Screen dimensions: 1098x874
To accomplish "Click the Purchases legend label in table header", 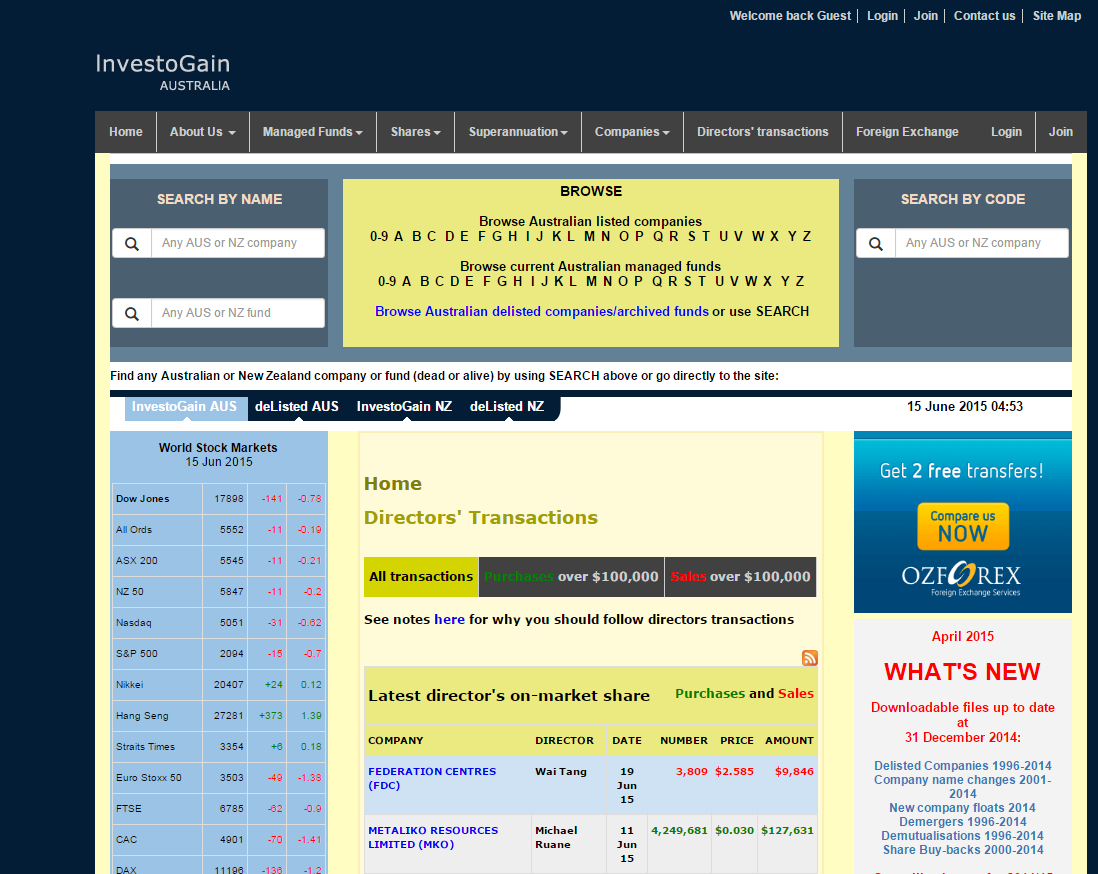I will [710, 693].
